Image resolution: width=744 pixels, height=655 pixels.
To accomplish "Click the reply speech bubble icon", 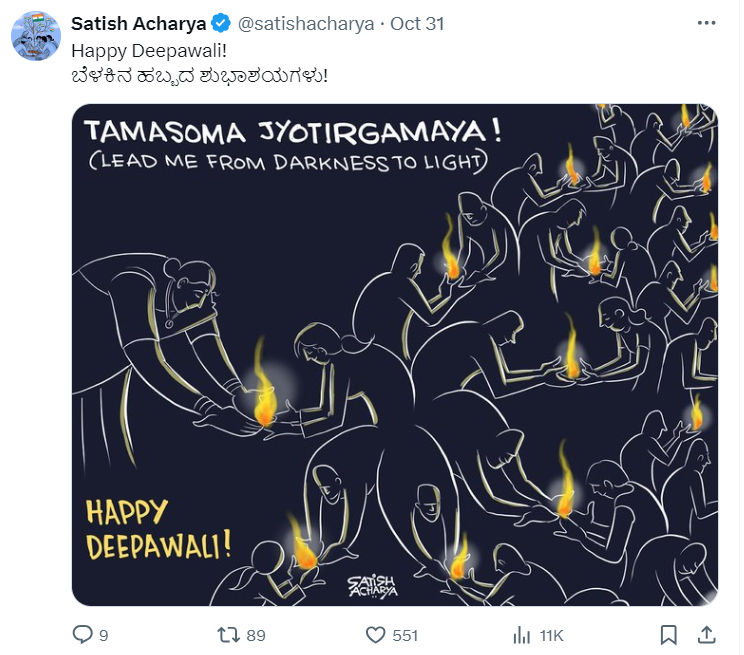I will pos(82,635).
